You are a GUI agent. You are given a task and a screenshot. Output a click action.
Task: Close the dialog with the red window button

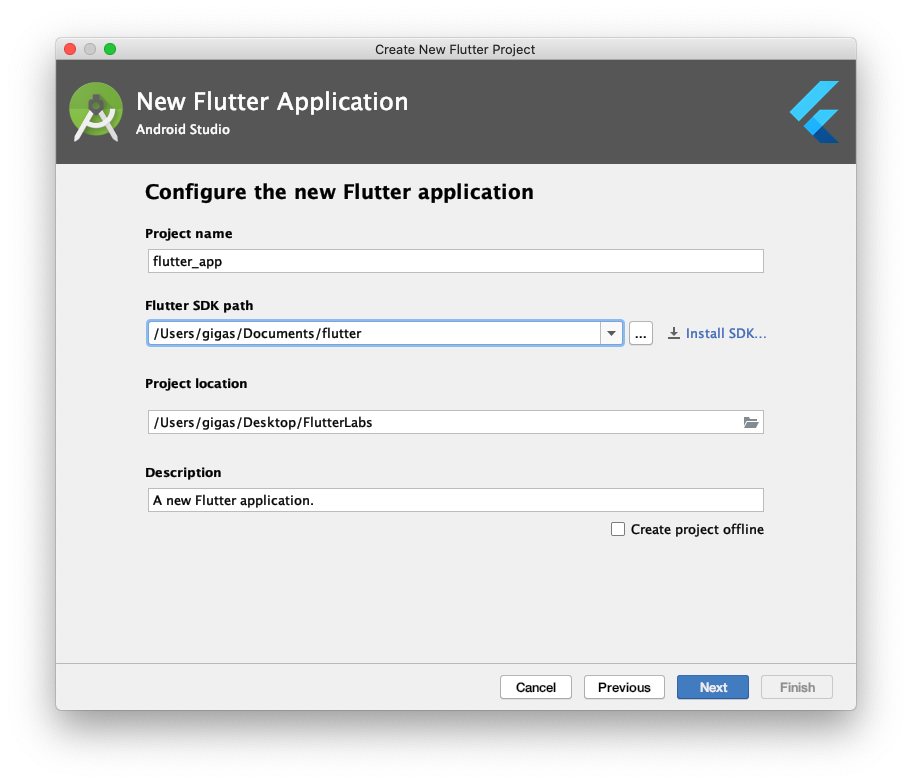coord(70,49)
